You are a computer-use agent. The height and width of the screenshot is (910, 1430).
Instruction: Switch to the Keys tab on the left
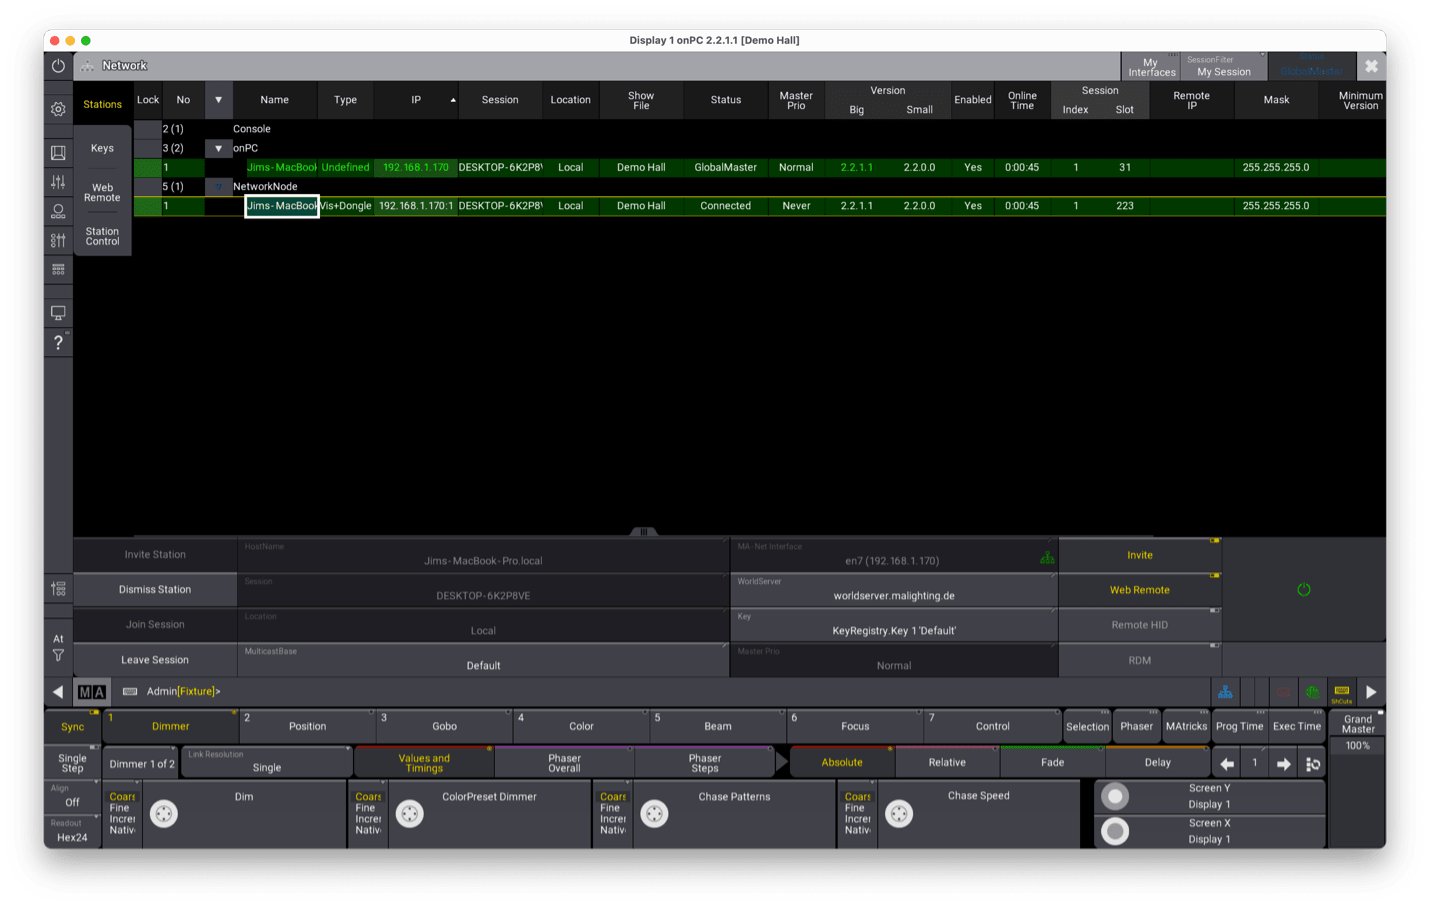[103, 147]
